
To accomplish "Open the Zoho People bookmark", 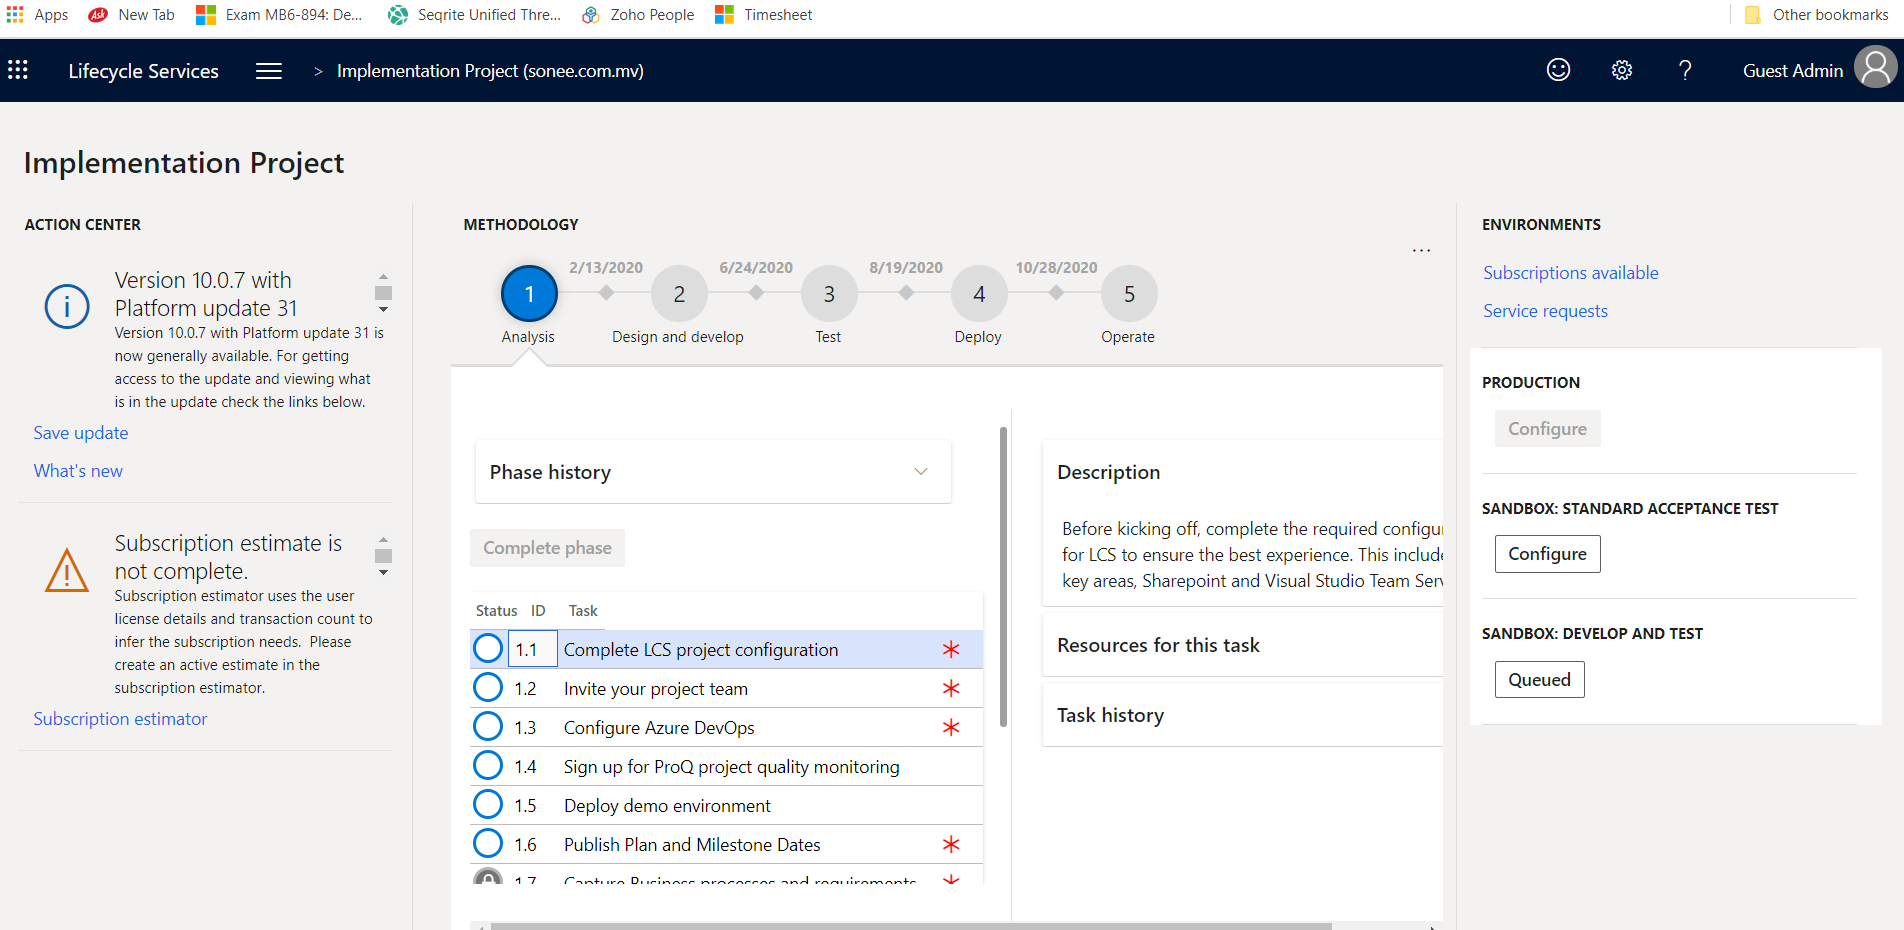I will [x=638, y=14].
